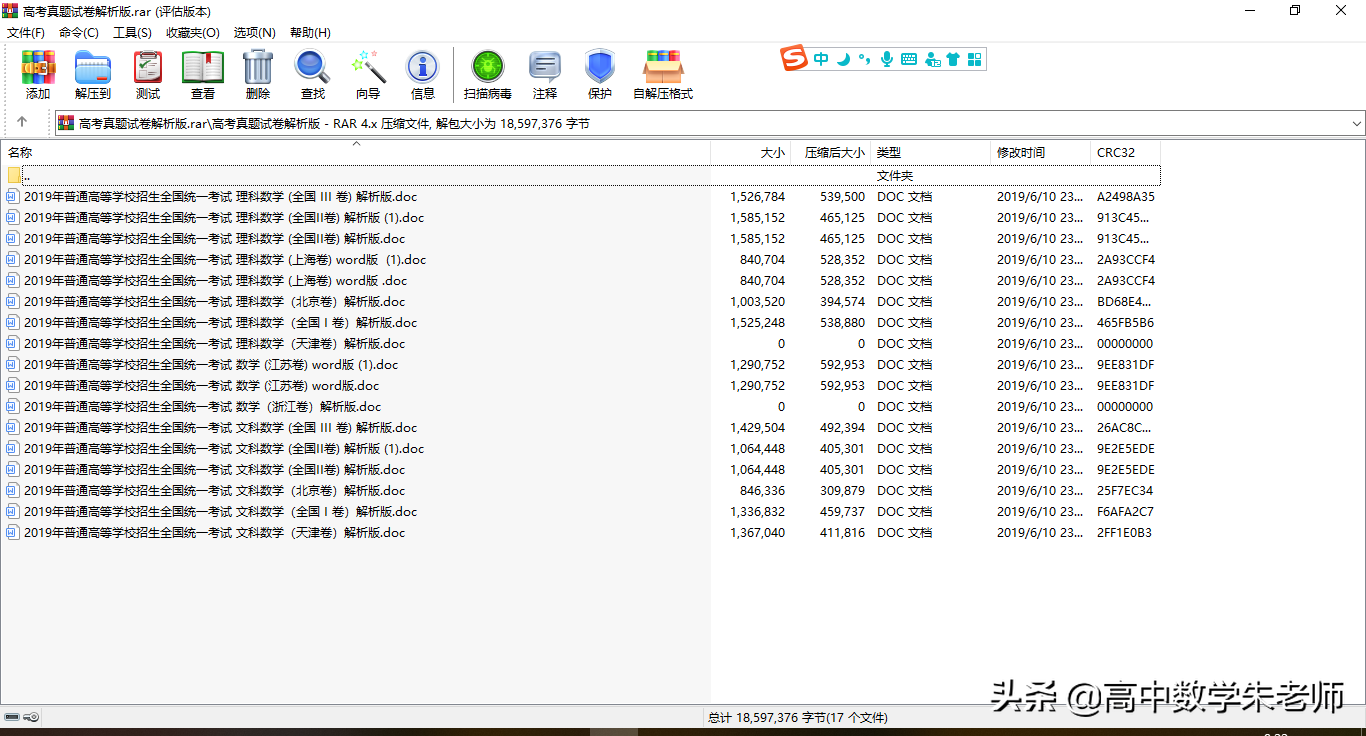Image resolution: width=1366 pixels, height=736 pixels.
Task: Toggle the Sogou soft keyboard
Action: point(908,58)
